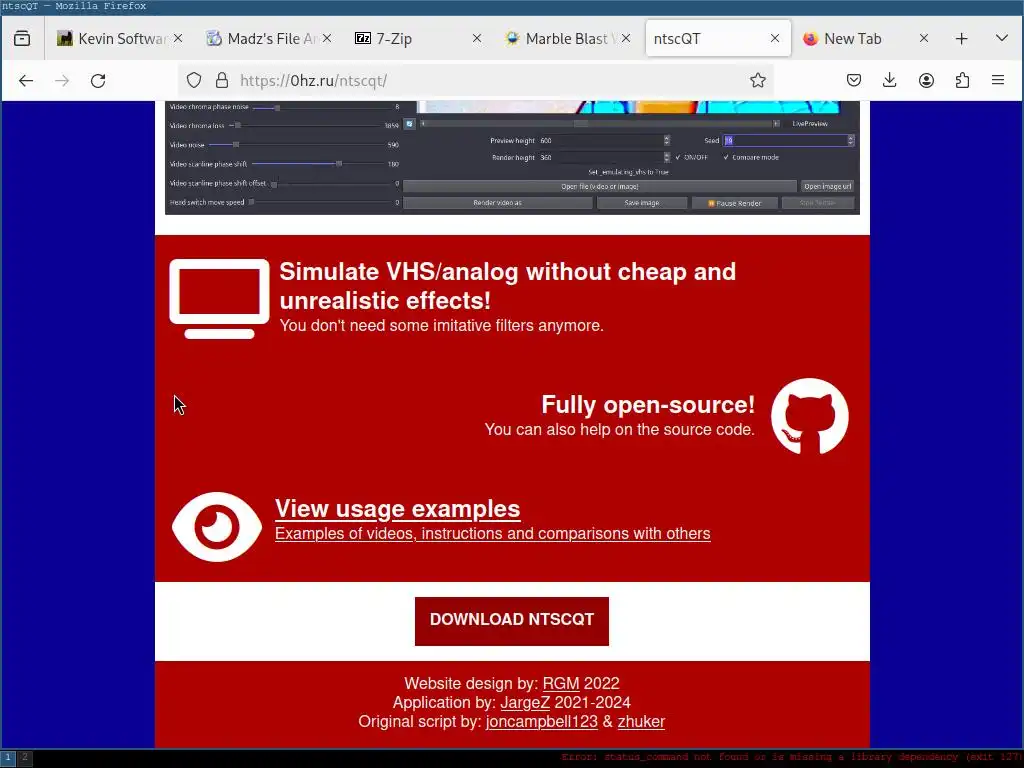Close the Marble Blast tab
This screenshot has height=768, width=1024.
(626, 39)
